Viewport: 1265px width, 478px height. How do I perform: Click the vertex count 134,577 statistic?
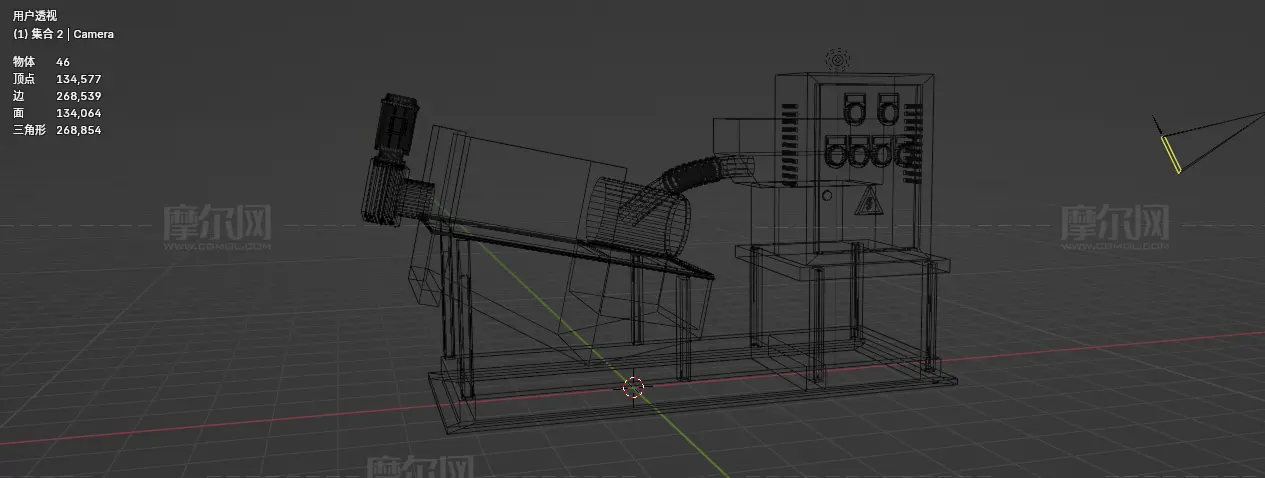pos(78,79)
